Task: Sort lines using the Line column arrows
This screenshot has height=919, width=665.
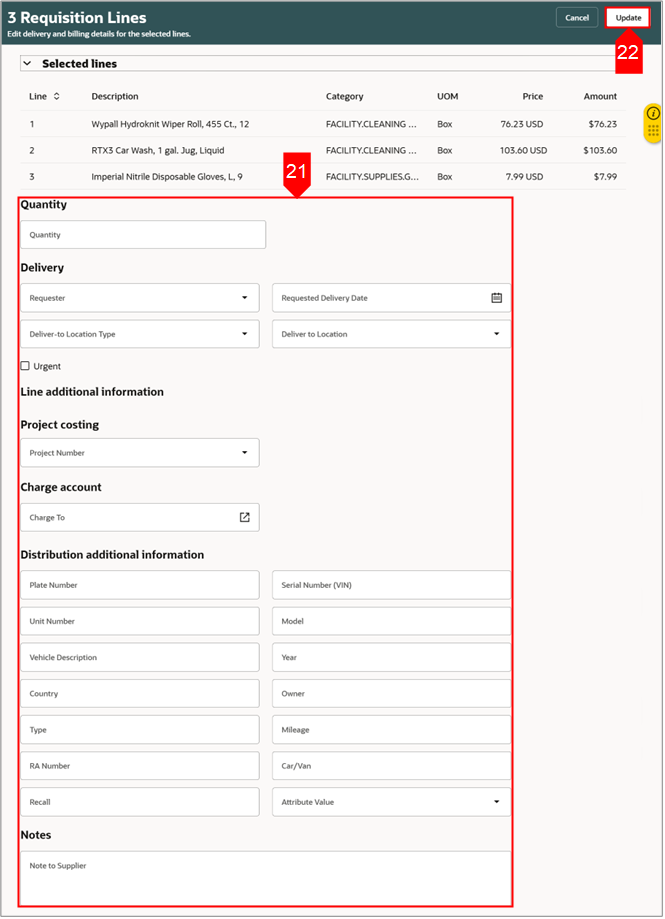Action: coord(56,97)
